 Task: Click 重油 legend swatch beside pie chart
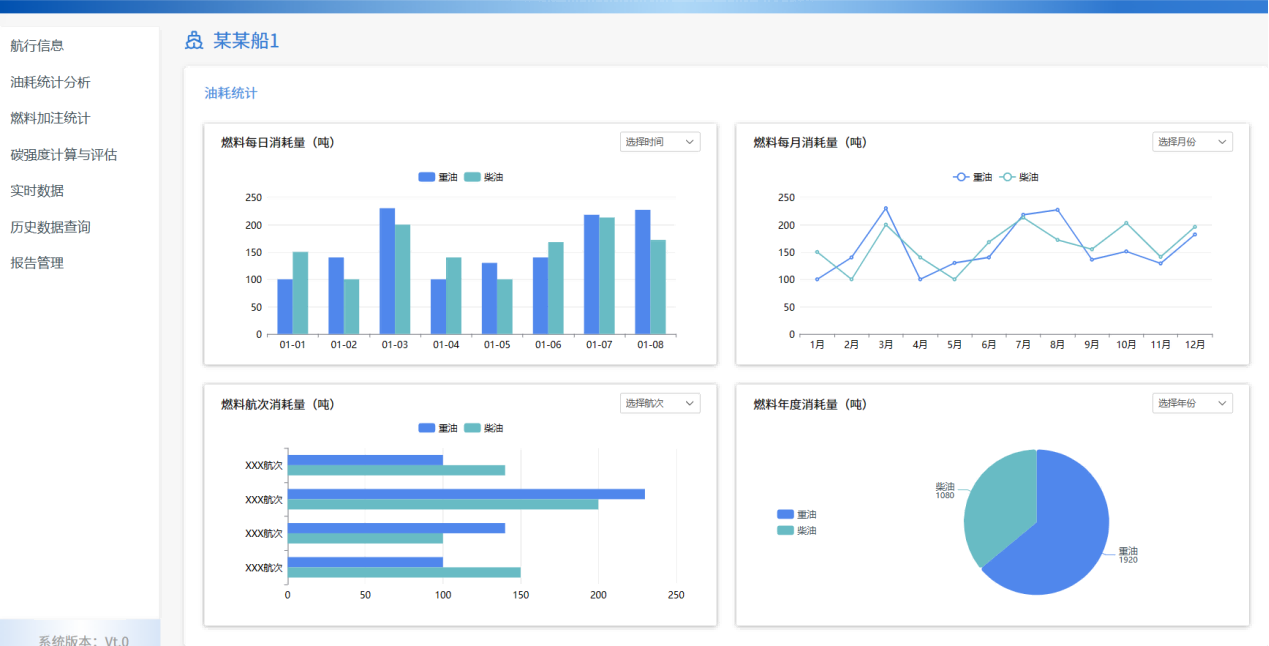785,514
